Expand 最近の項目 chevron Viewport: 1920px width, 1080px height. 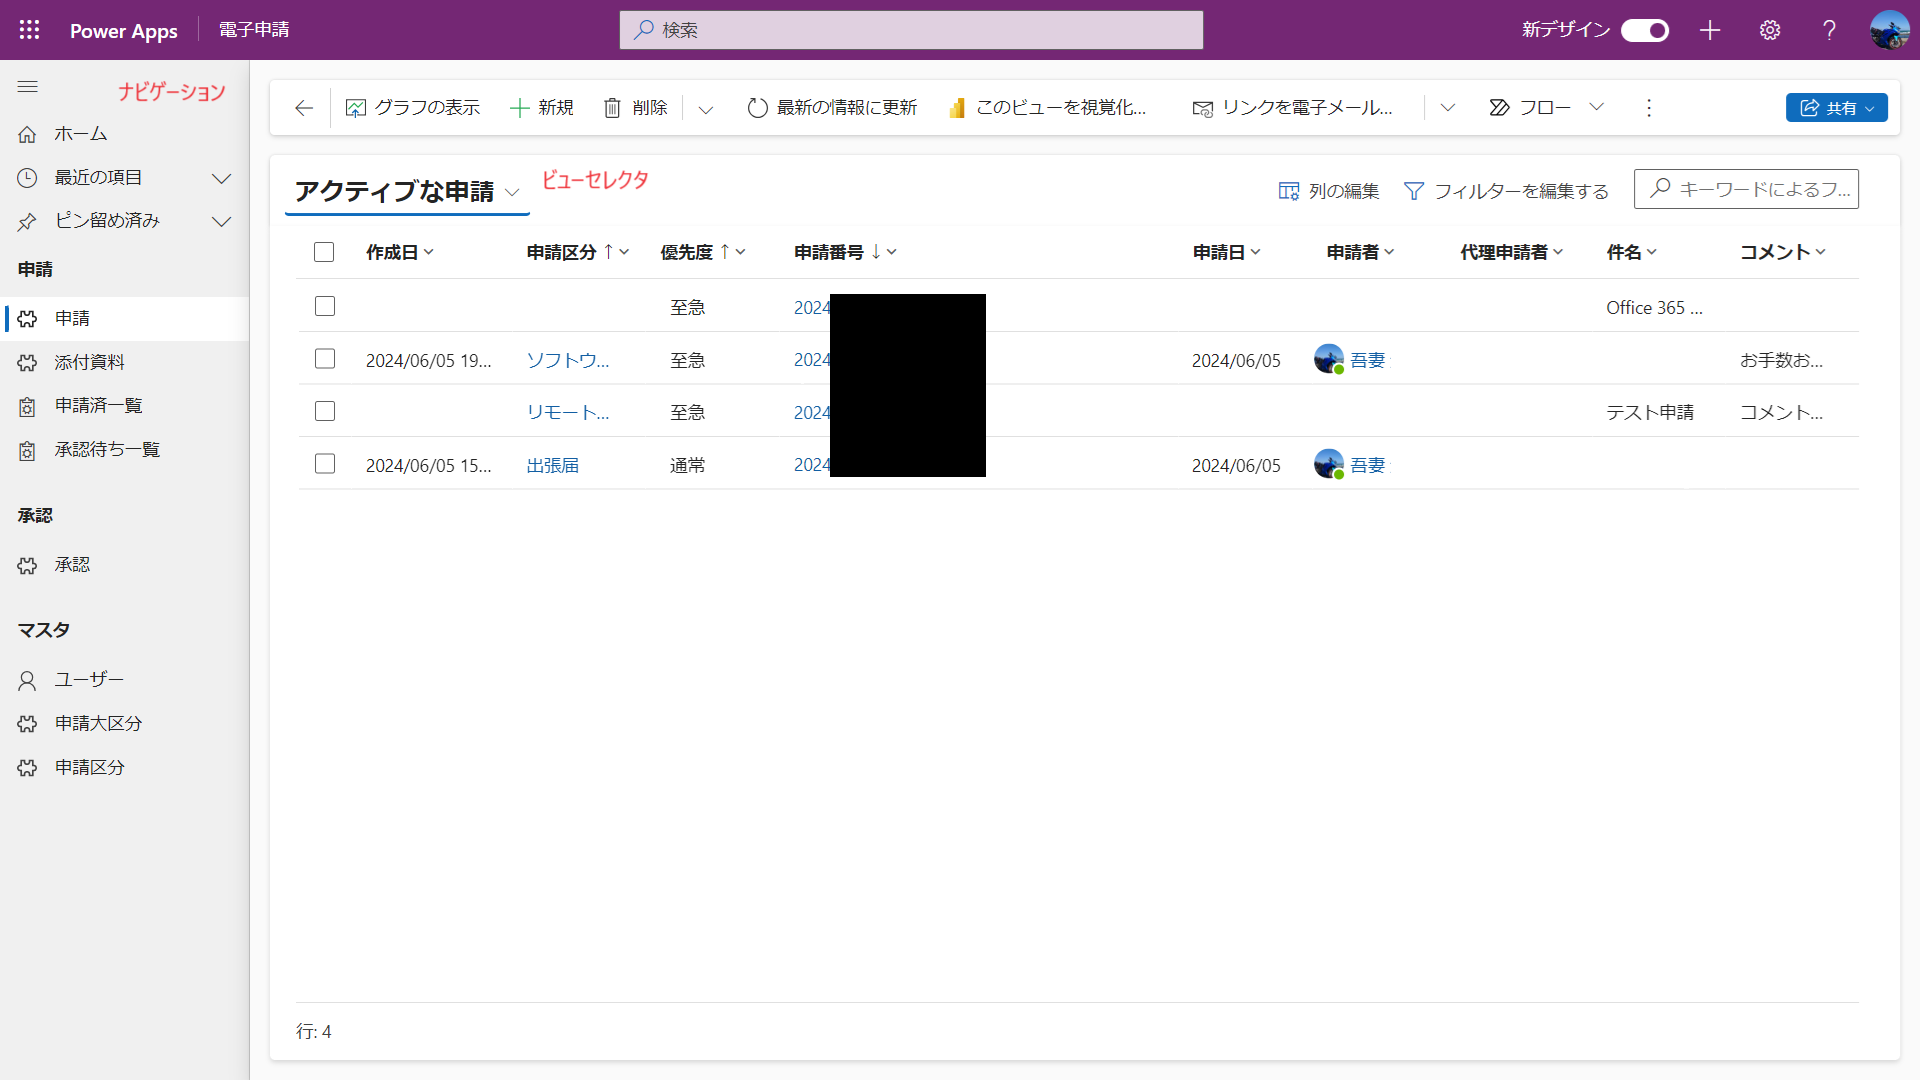(222, 178)
